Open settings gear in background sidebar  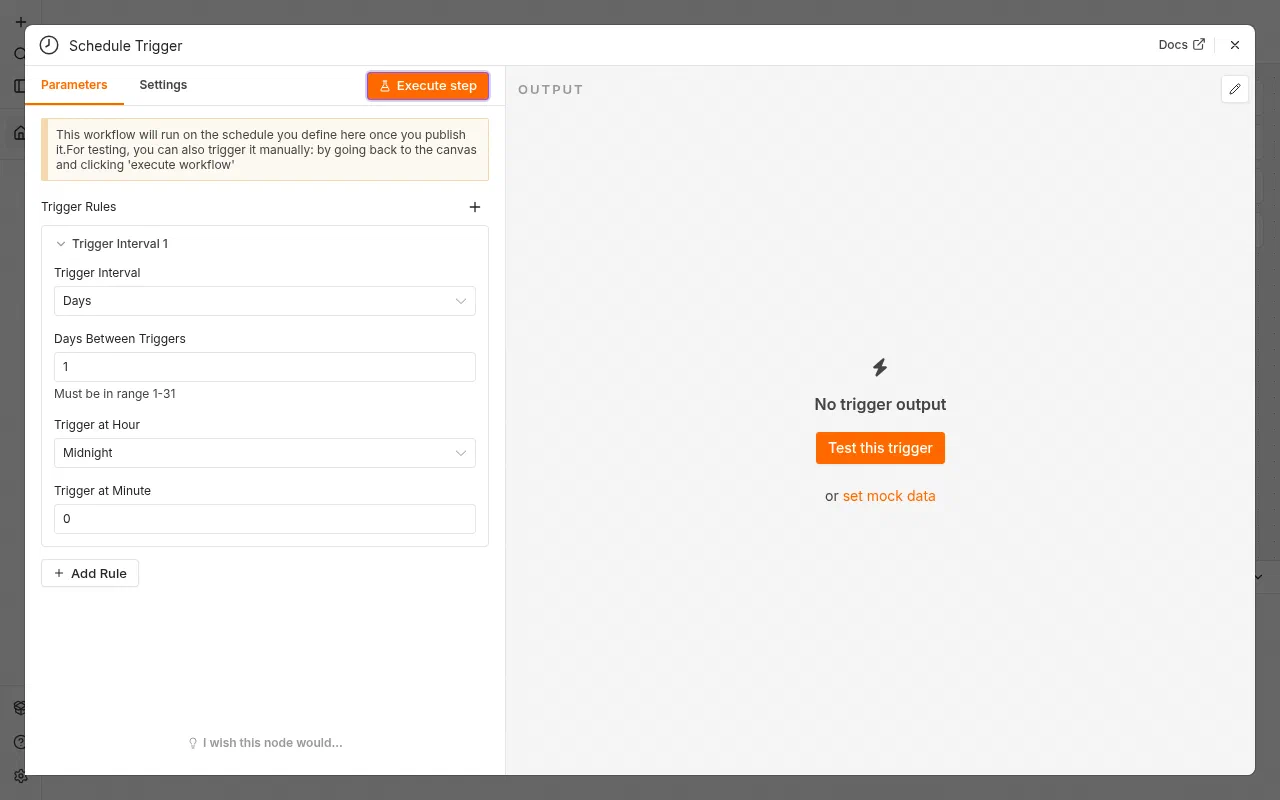pos(20,775)
